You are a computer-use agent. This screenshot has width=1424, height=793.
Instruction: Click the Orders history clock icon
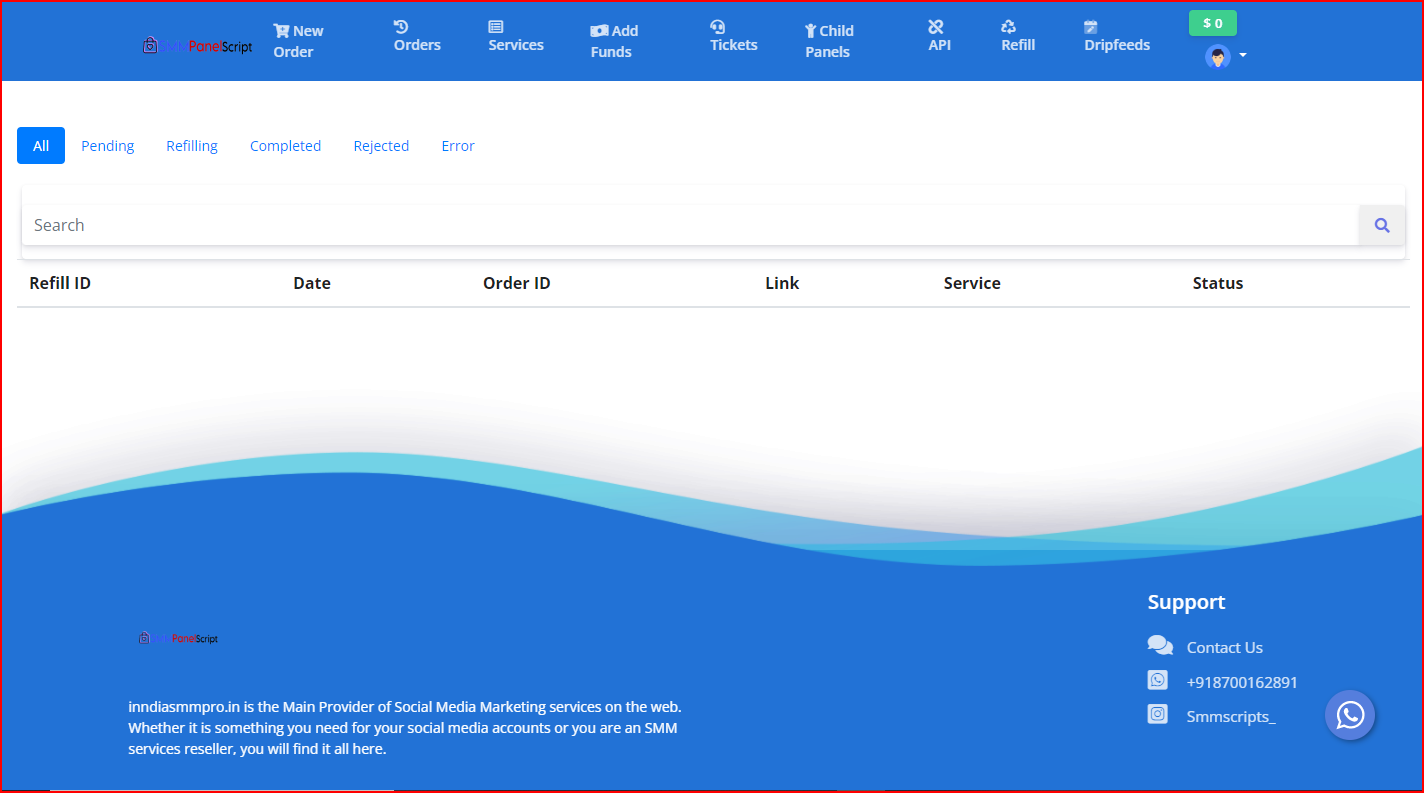(401, 27)
